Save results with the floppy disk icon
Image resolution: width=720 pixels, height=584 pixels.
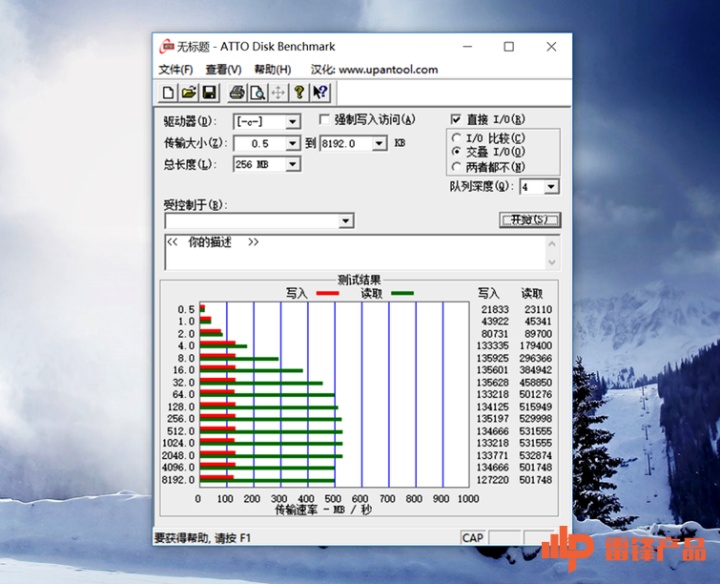click(x=209, y=93)
